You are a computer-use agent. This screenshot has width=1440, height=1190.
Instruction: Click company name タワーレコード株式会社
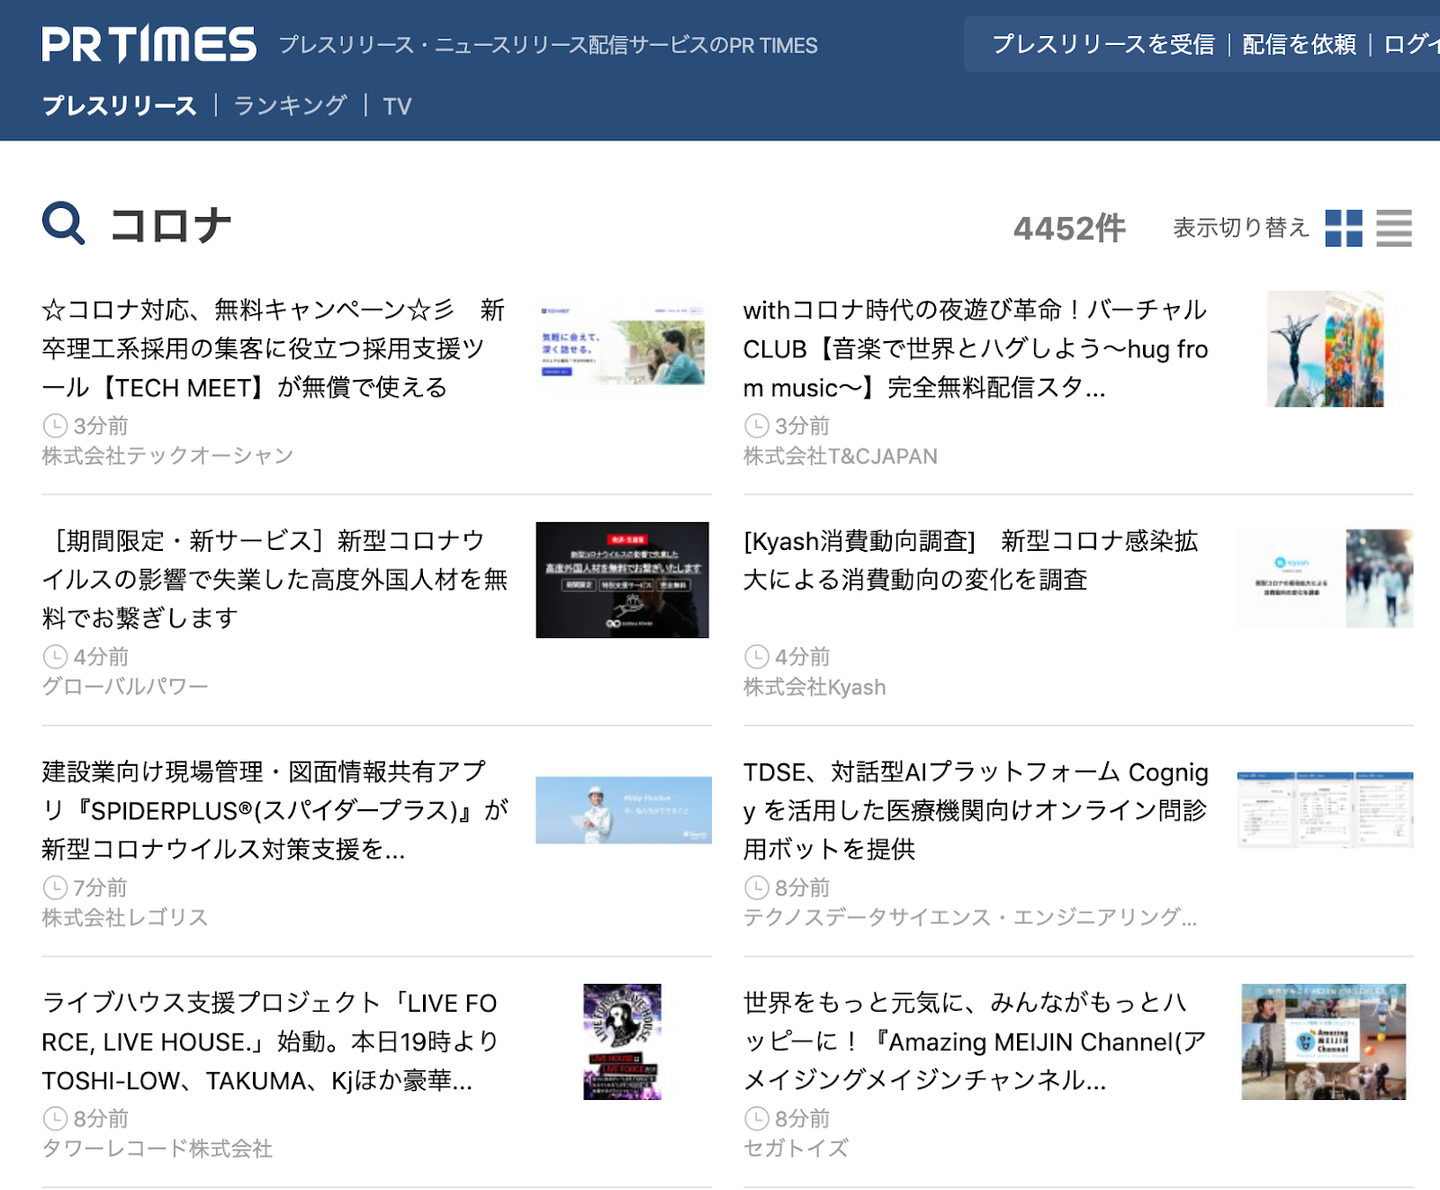click(157, 1149)
